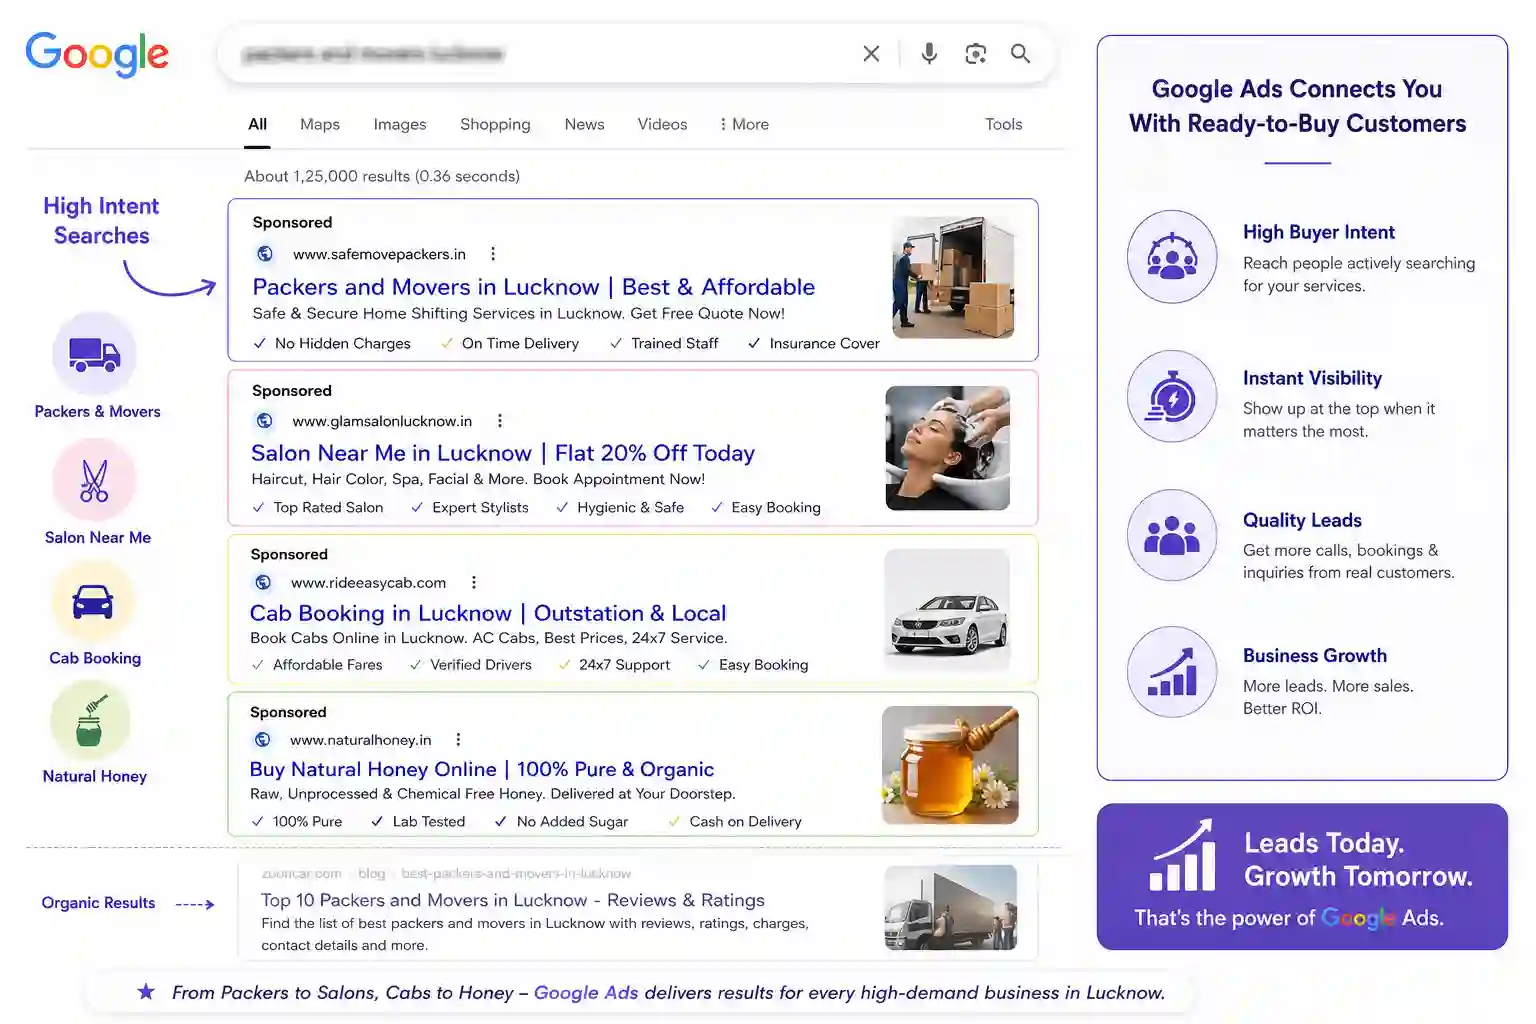Image resolution: width=1536 pixels, height=1024 pixels.
Task: Open Buy Natural Honey Online ad link
Action: pos(482,769)
